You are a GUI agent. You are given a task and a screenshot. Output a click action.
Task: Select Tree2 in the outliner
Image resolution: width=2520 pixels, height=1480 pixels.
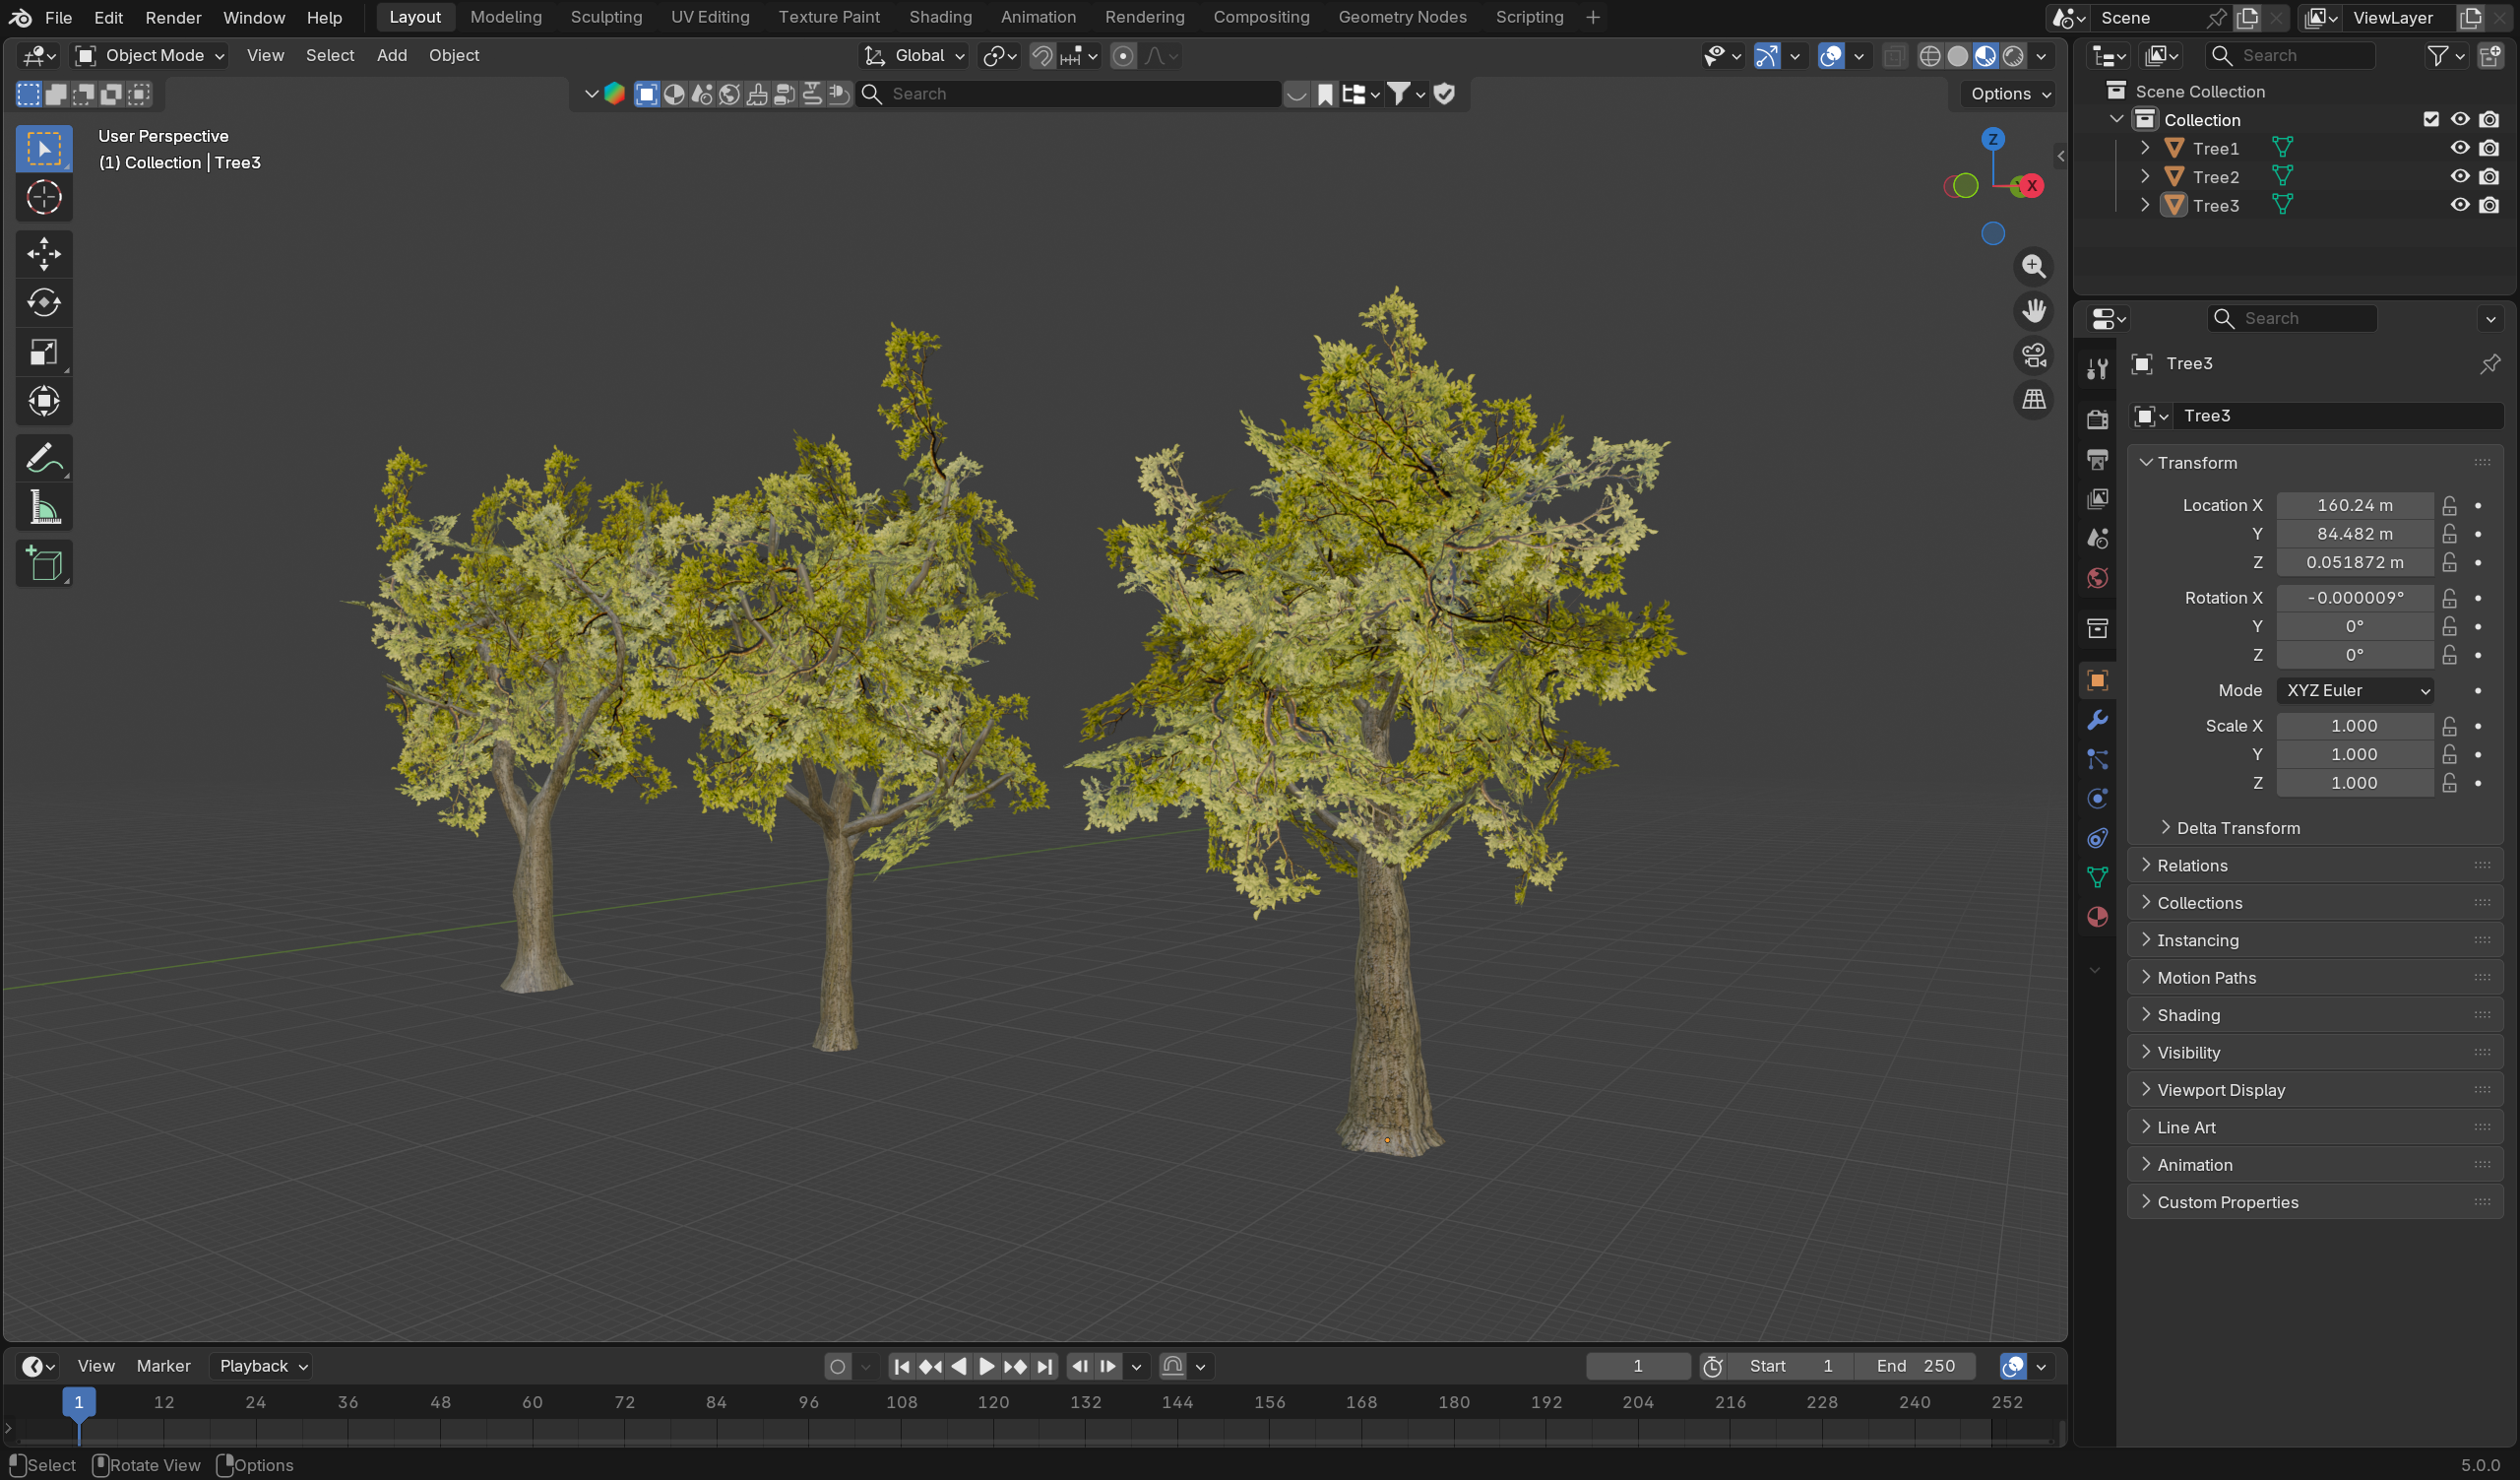pyautogui.click(x=2215, y=177)
